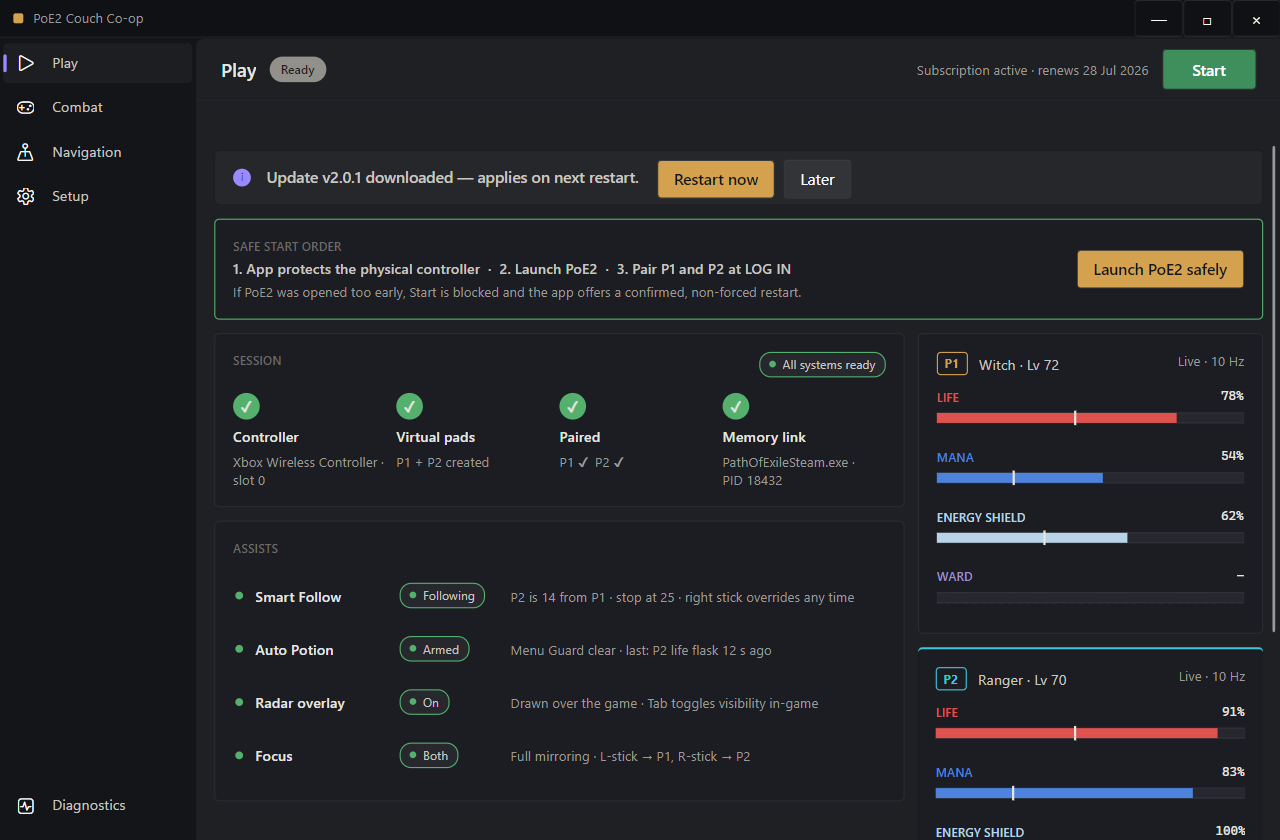Click P1 LIFE bar at 78%

tap(1090, 417)
